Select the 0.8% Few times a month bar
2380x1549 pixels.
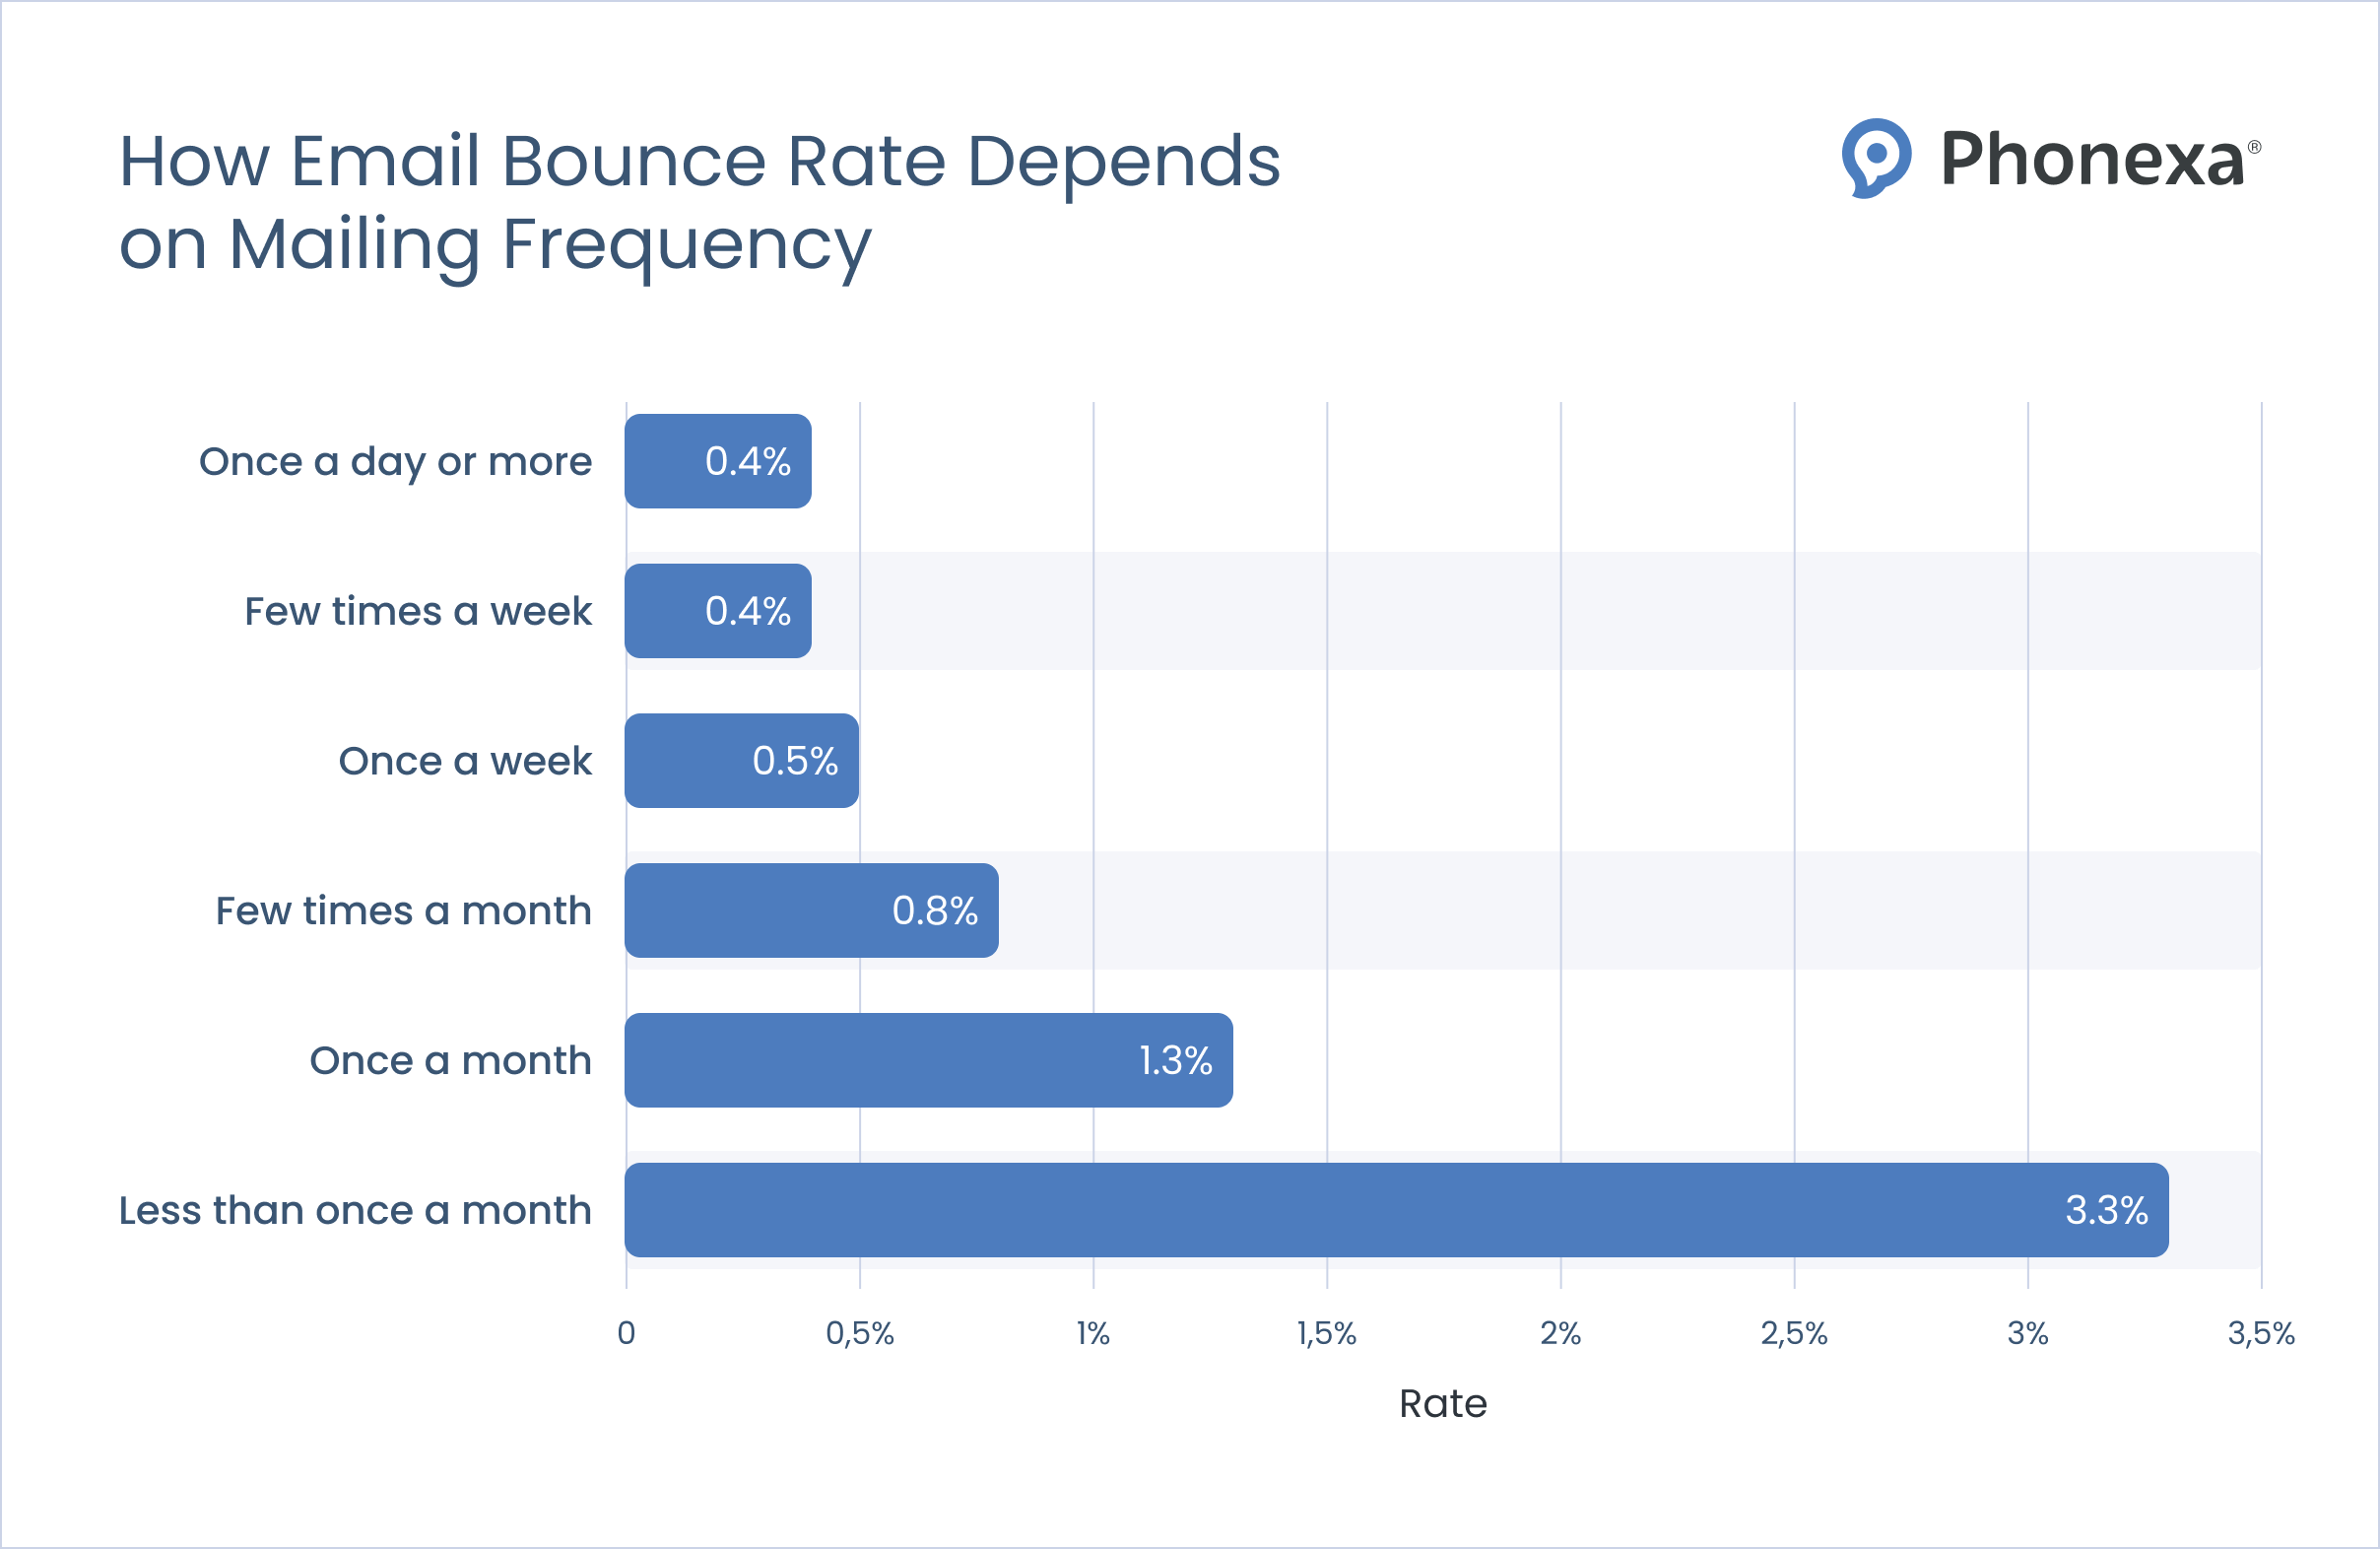[810, 911]
